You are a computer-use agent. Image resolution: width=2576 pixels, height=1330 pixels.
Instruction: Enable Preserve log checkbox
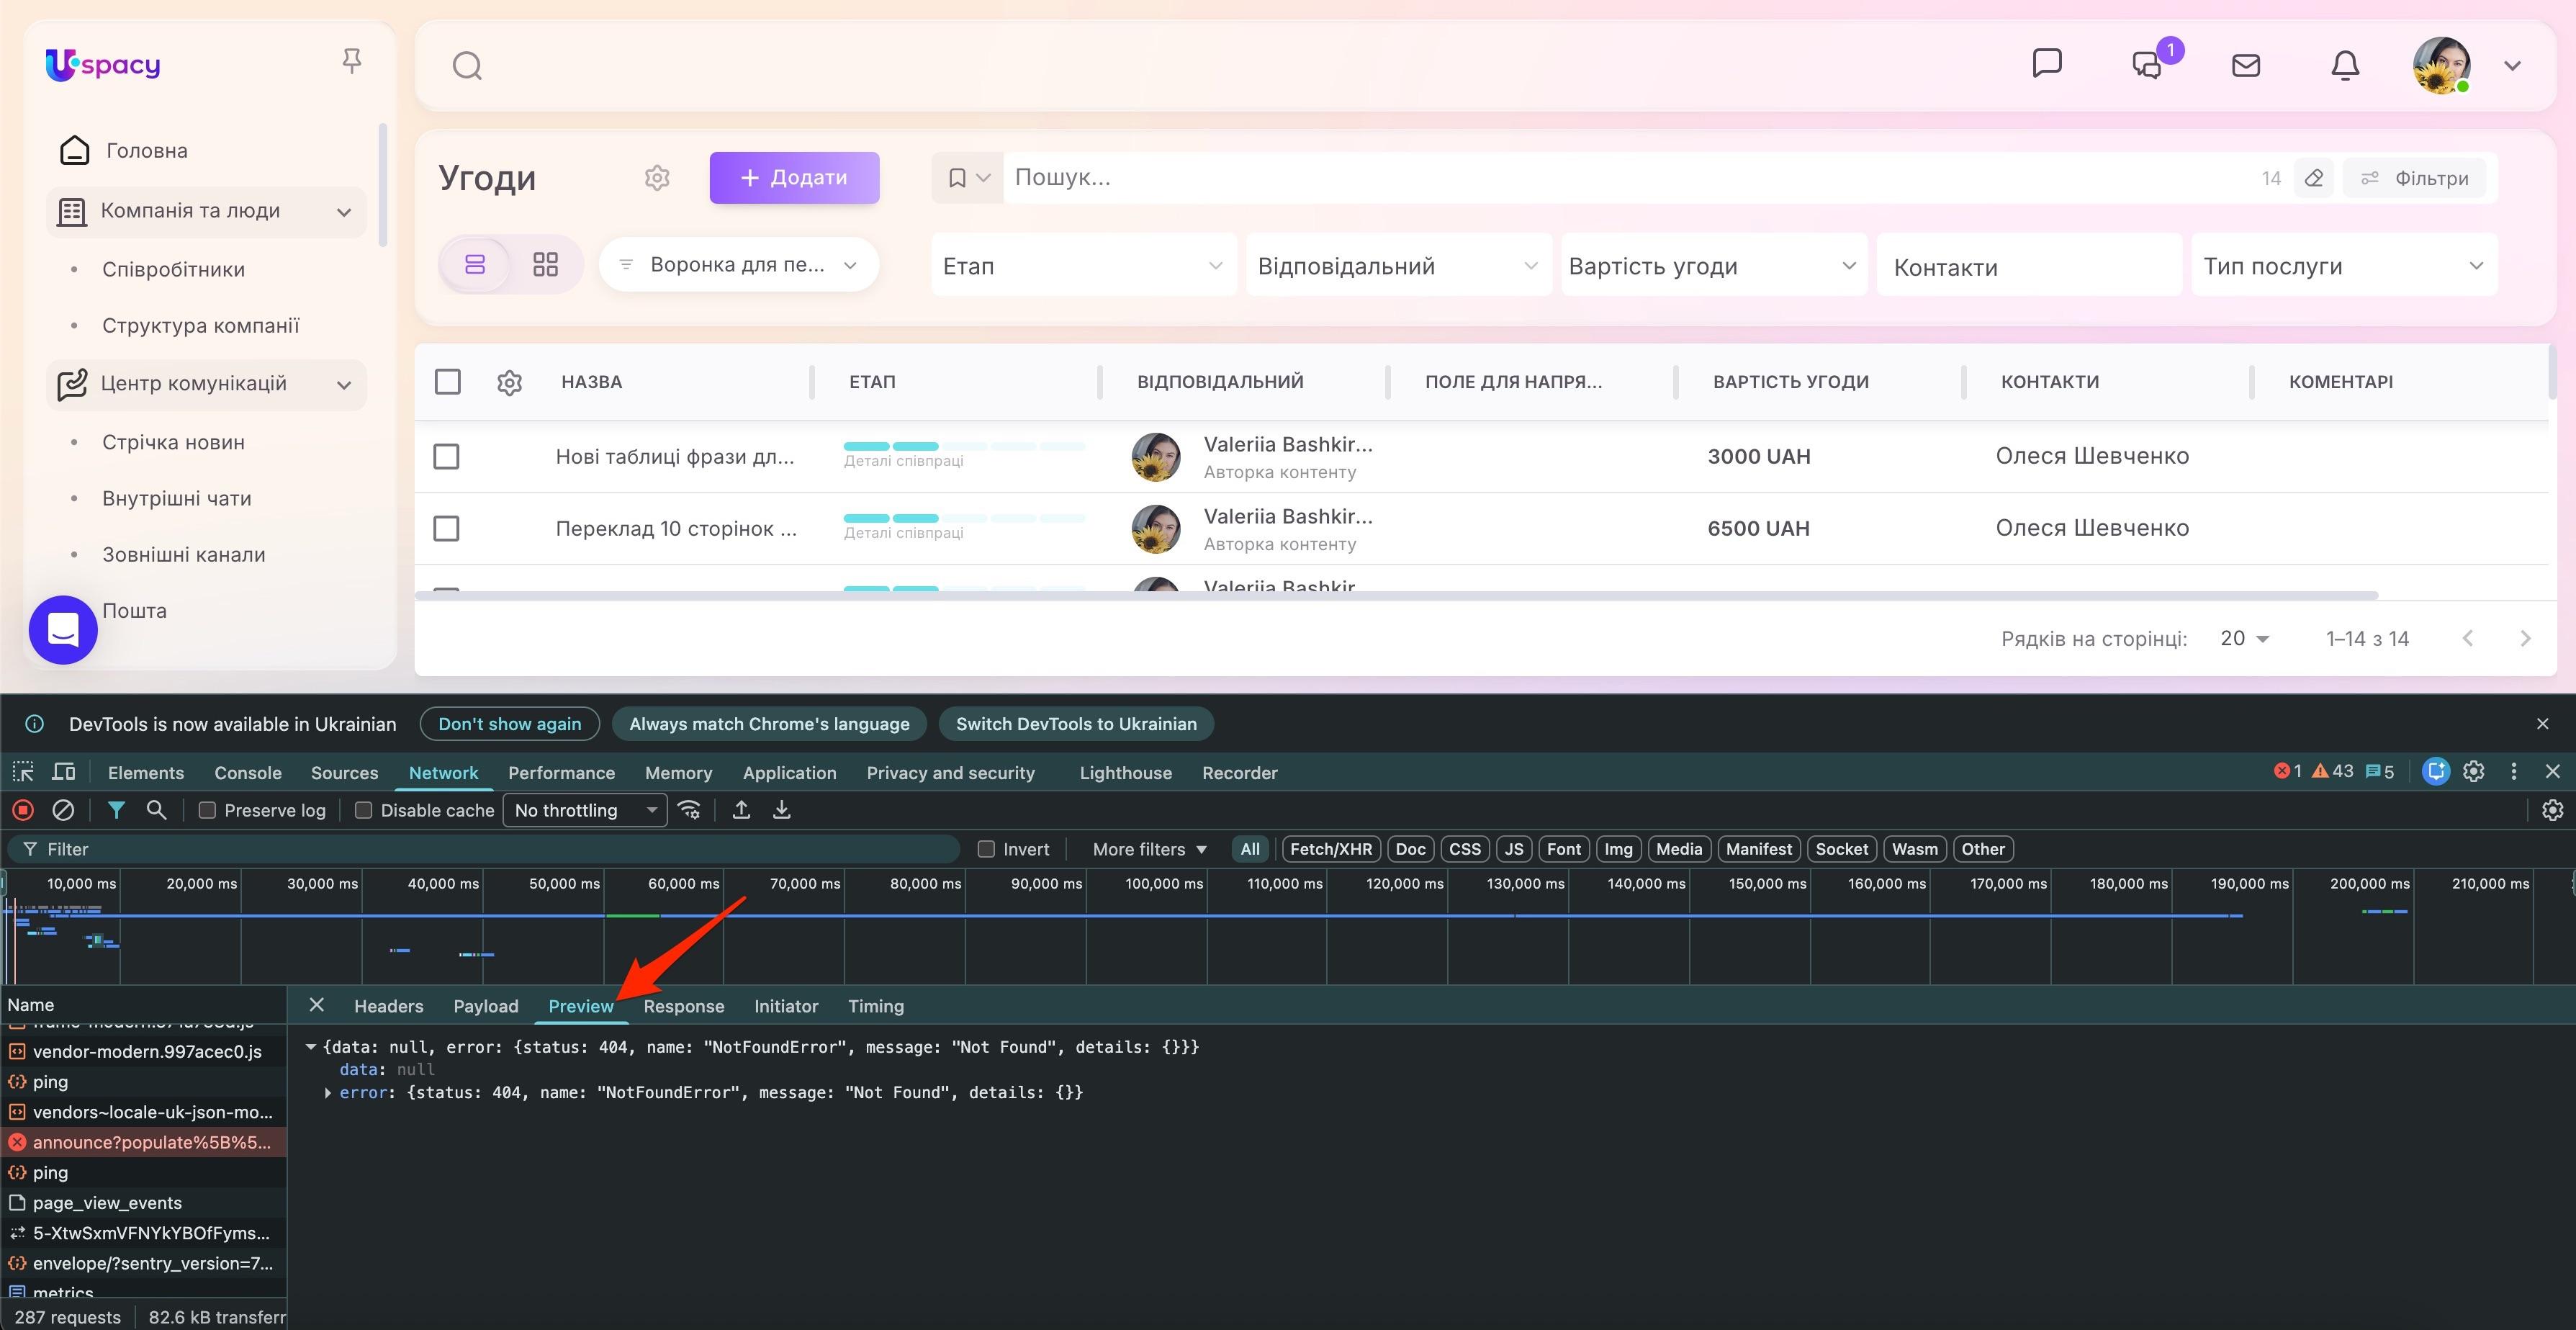(x=207, y=811)
